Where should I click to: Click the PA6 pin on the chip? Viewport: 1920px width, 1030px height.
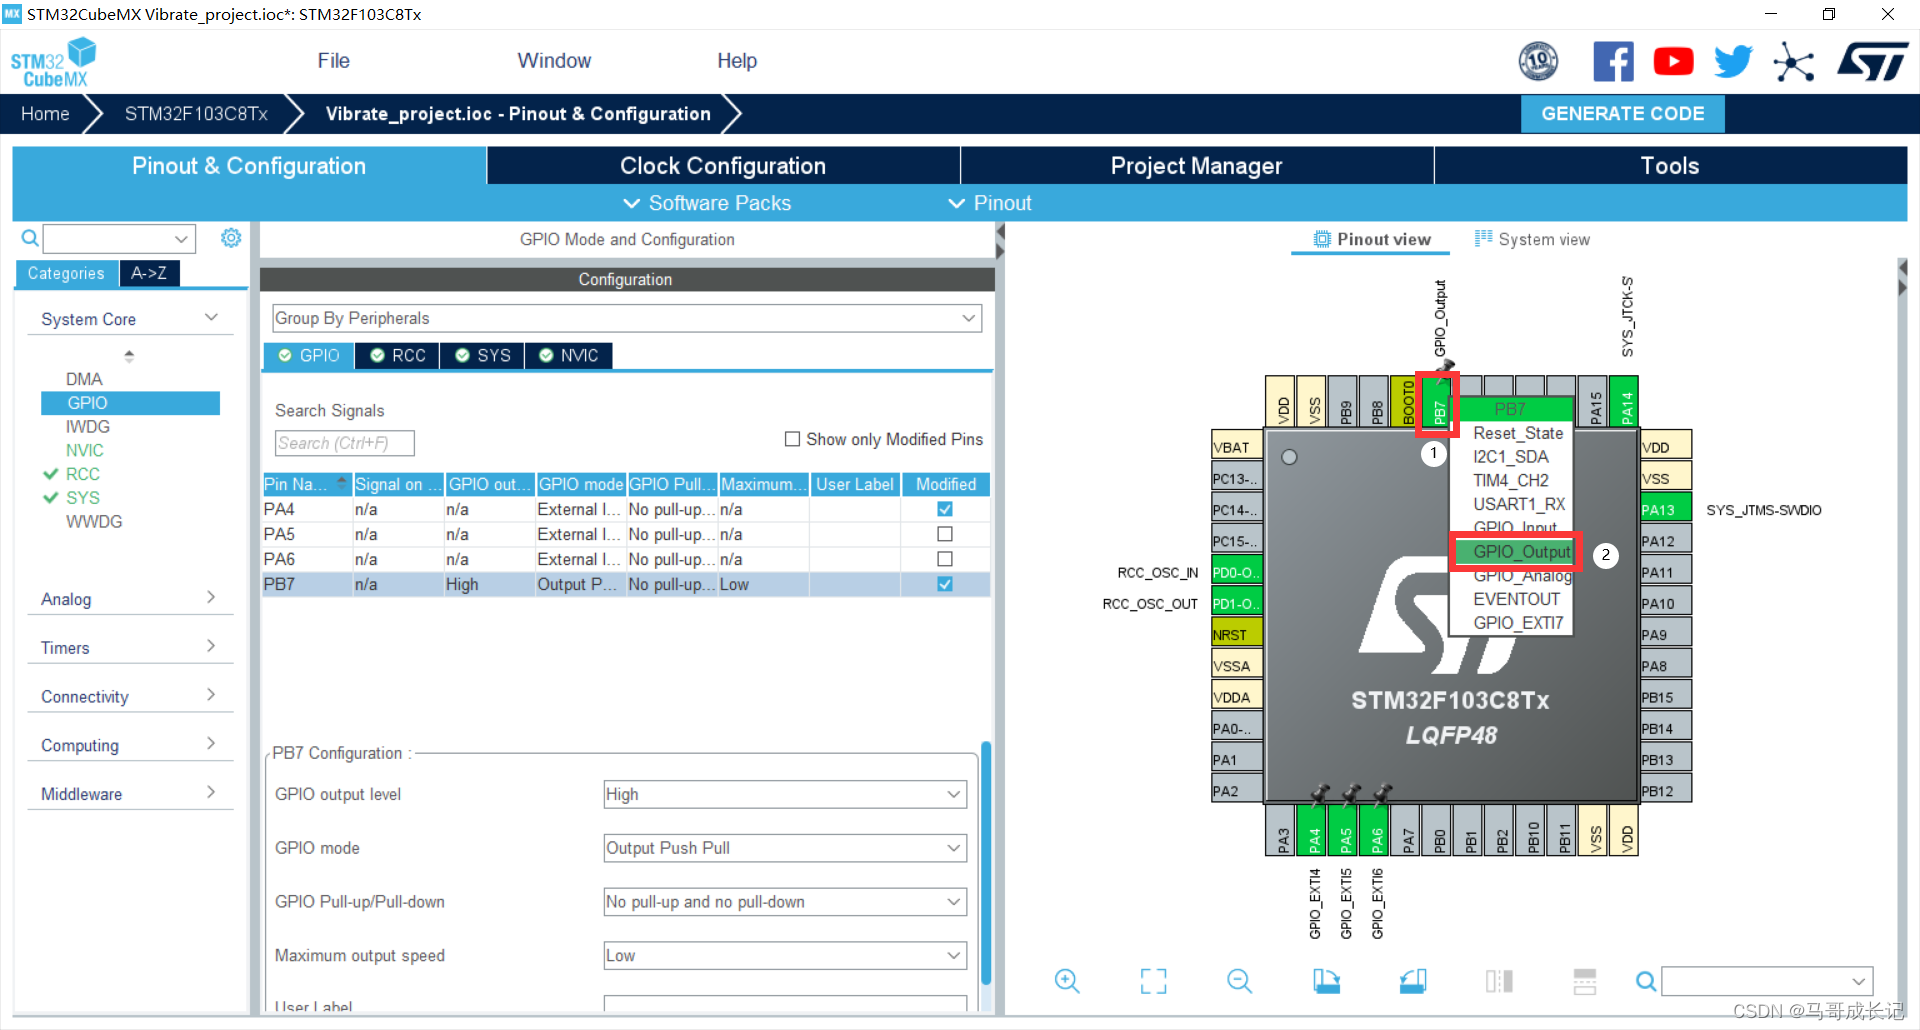[1376, 831]
